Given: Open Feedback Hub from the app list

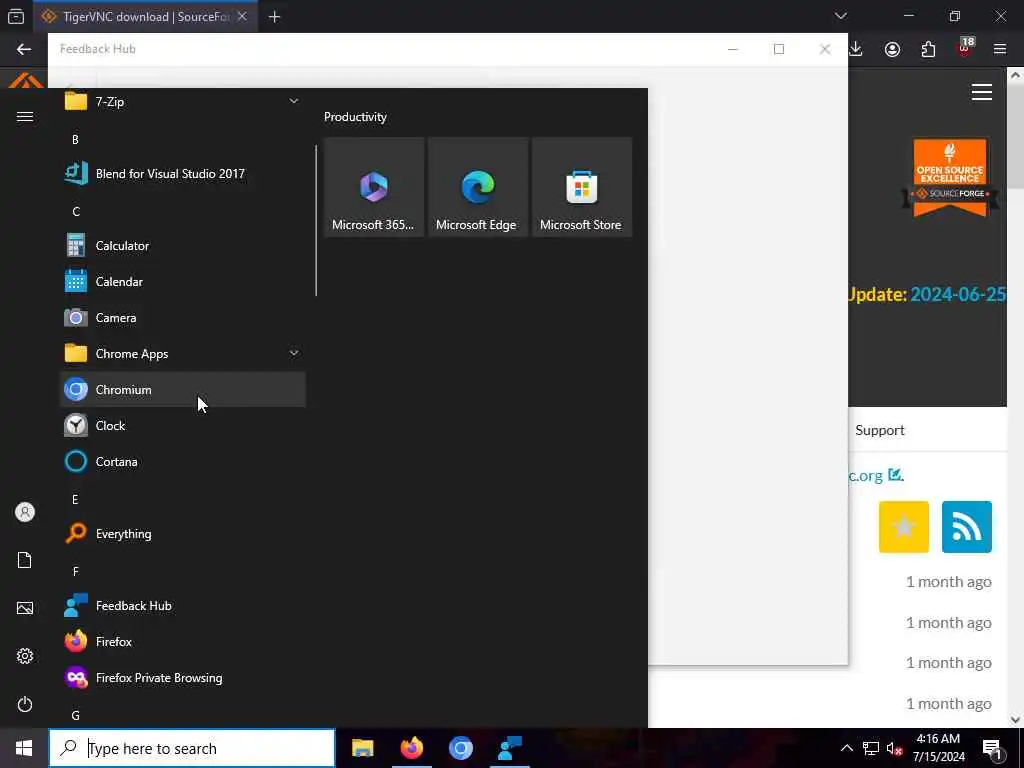Looking at the screenshot, I should point(182,605).
